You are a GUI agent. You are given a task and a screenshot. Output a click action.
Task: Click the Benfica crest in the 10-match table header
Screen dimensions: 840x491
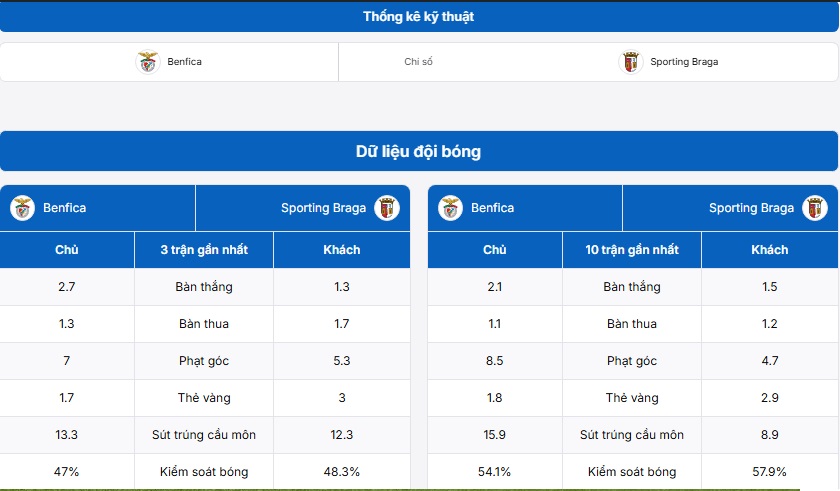[x=451, y=208]
